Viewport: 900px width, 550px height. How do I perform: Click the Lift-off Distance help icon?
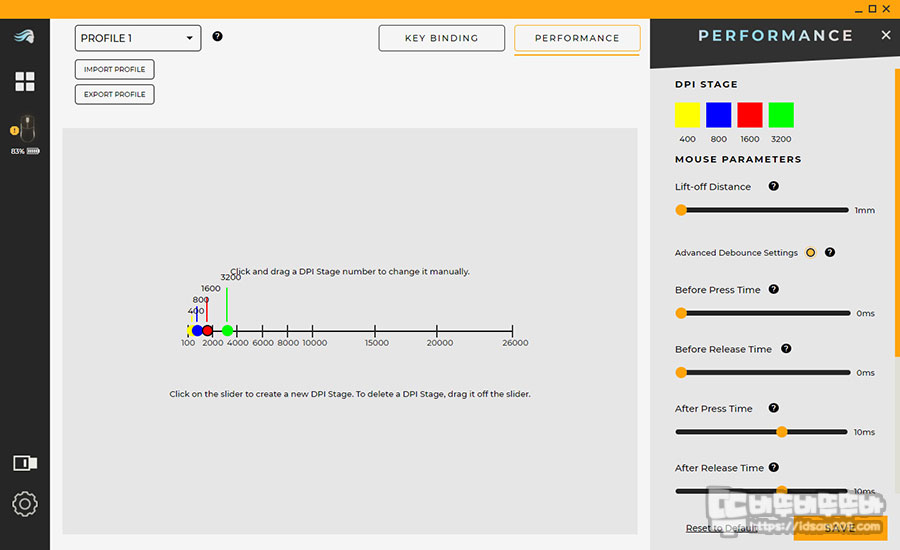point(774,186)
